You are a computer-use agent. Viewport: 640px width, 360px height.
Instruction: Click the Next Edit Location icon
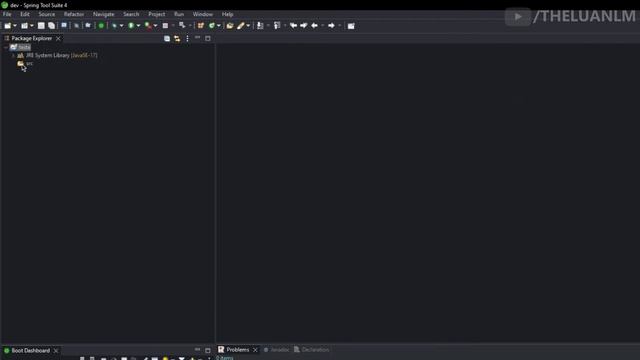coord(304,26)
